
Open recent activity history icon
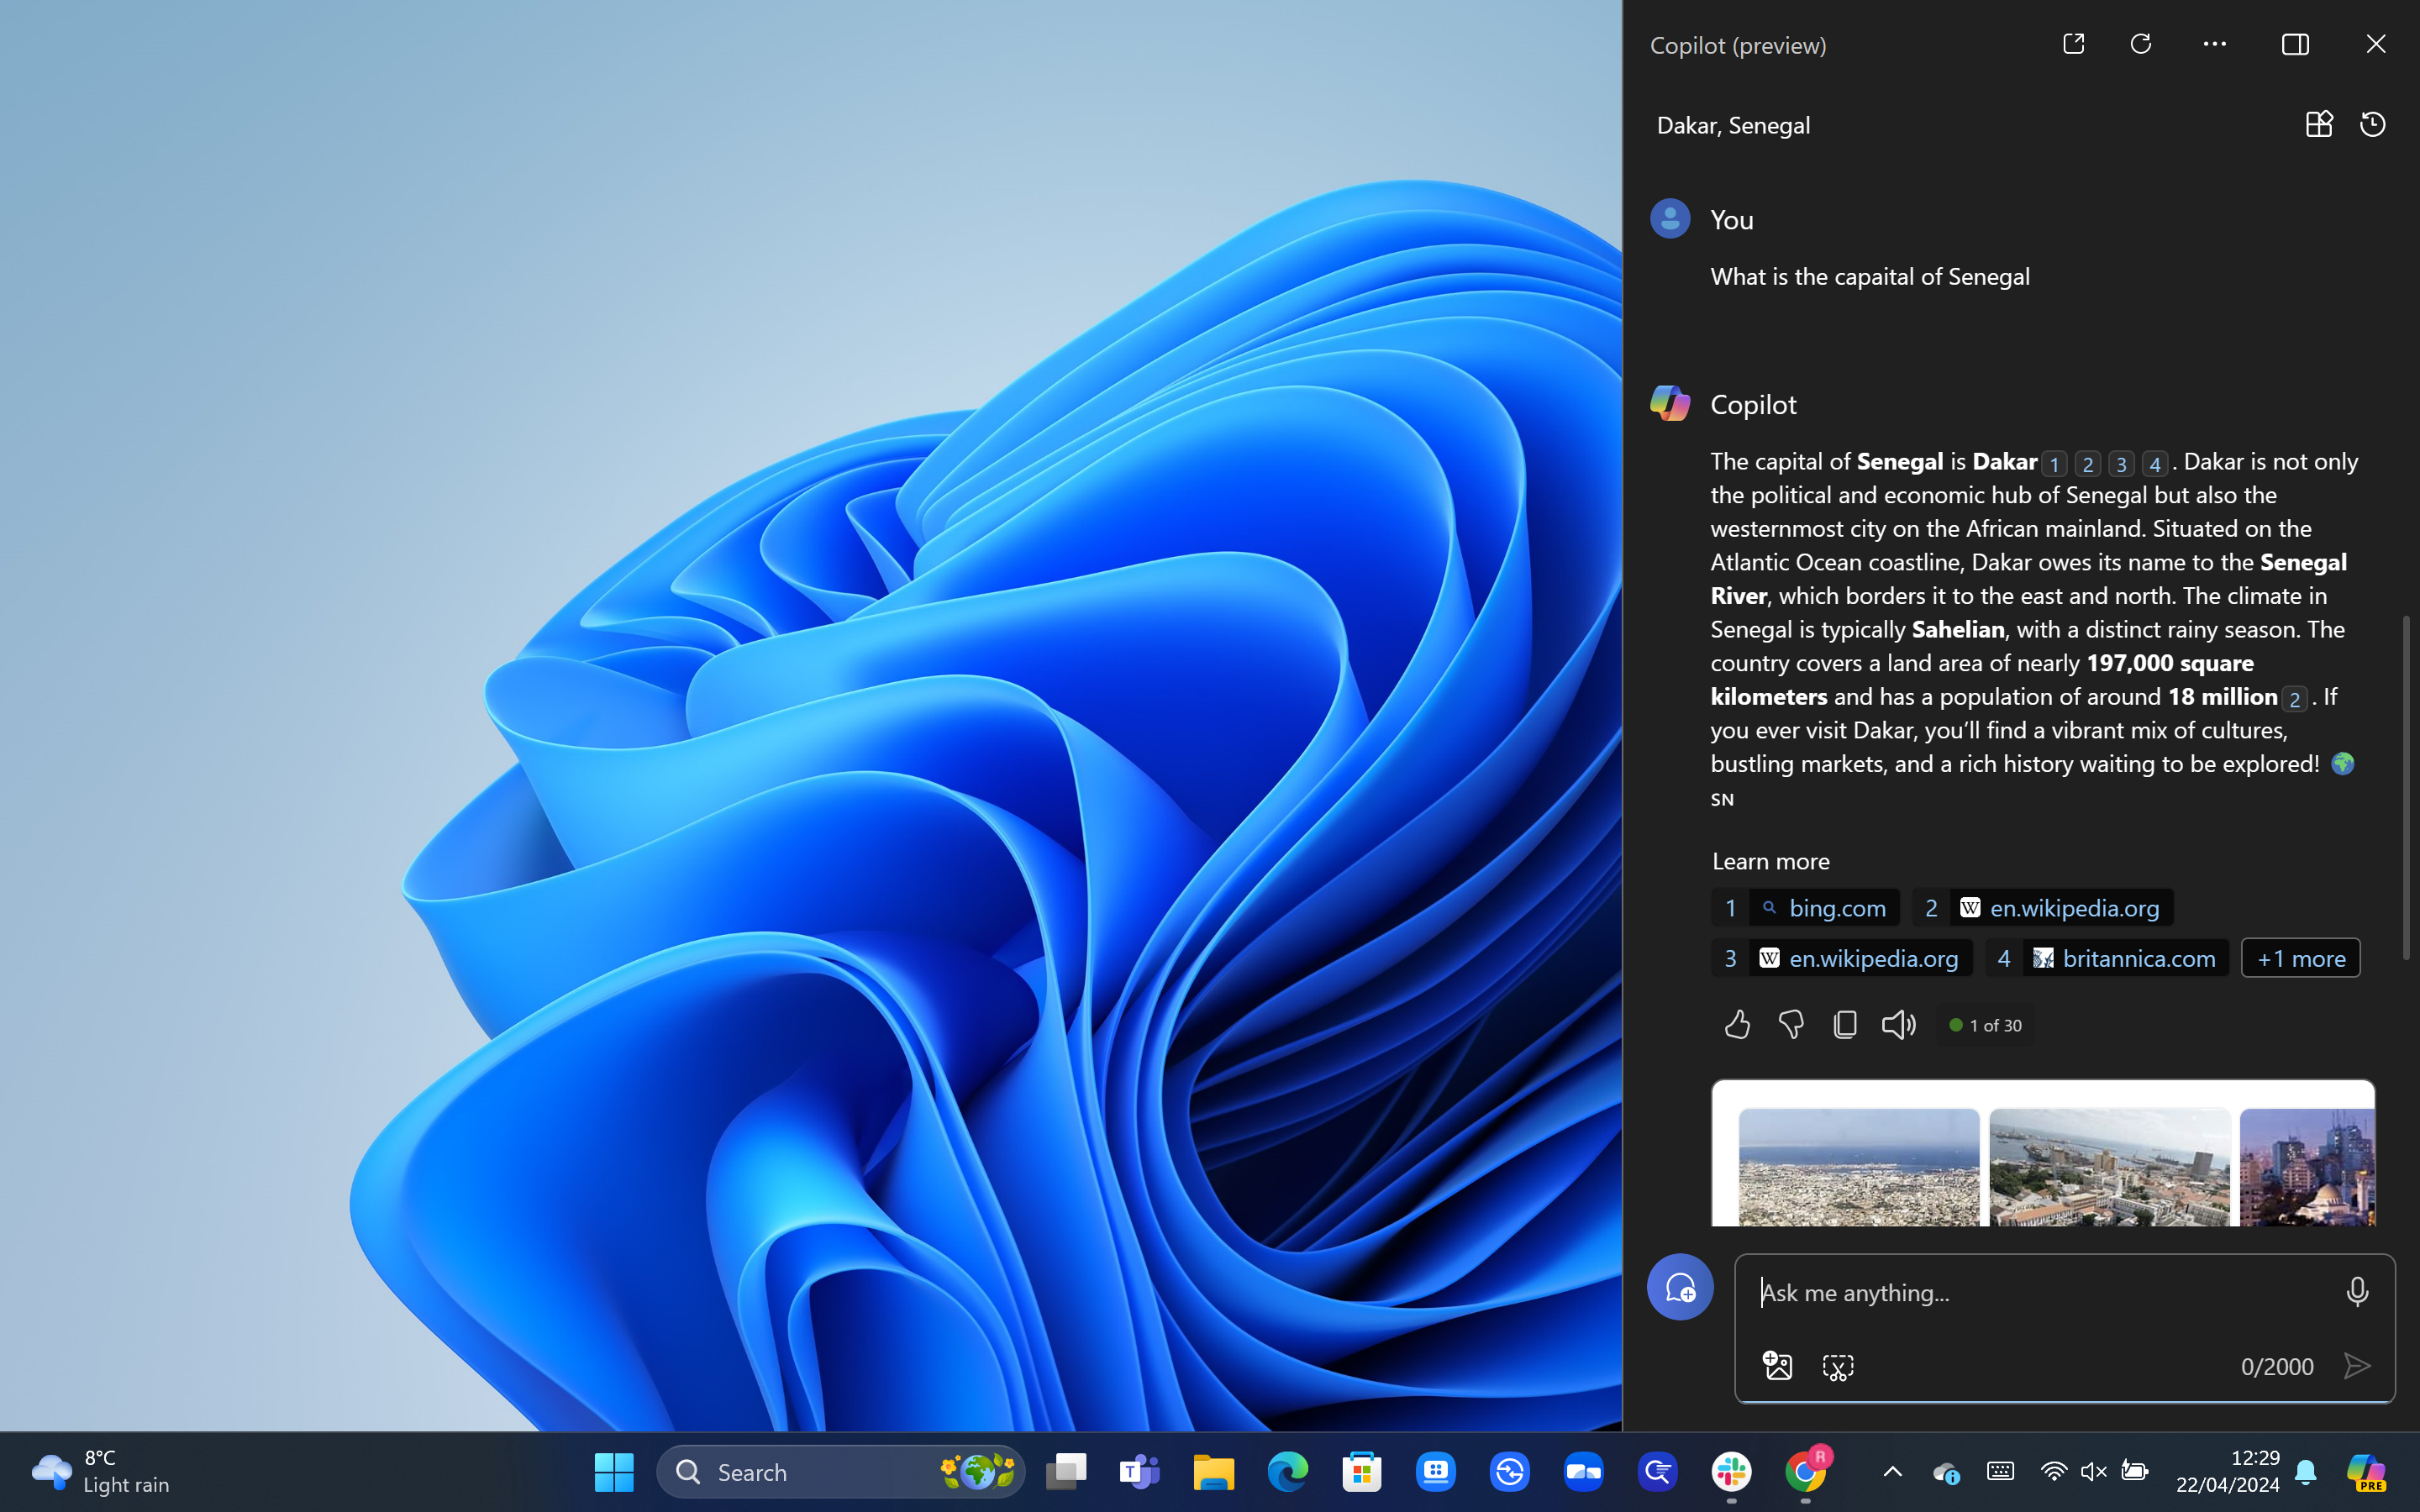pos(2372,124)
